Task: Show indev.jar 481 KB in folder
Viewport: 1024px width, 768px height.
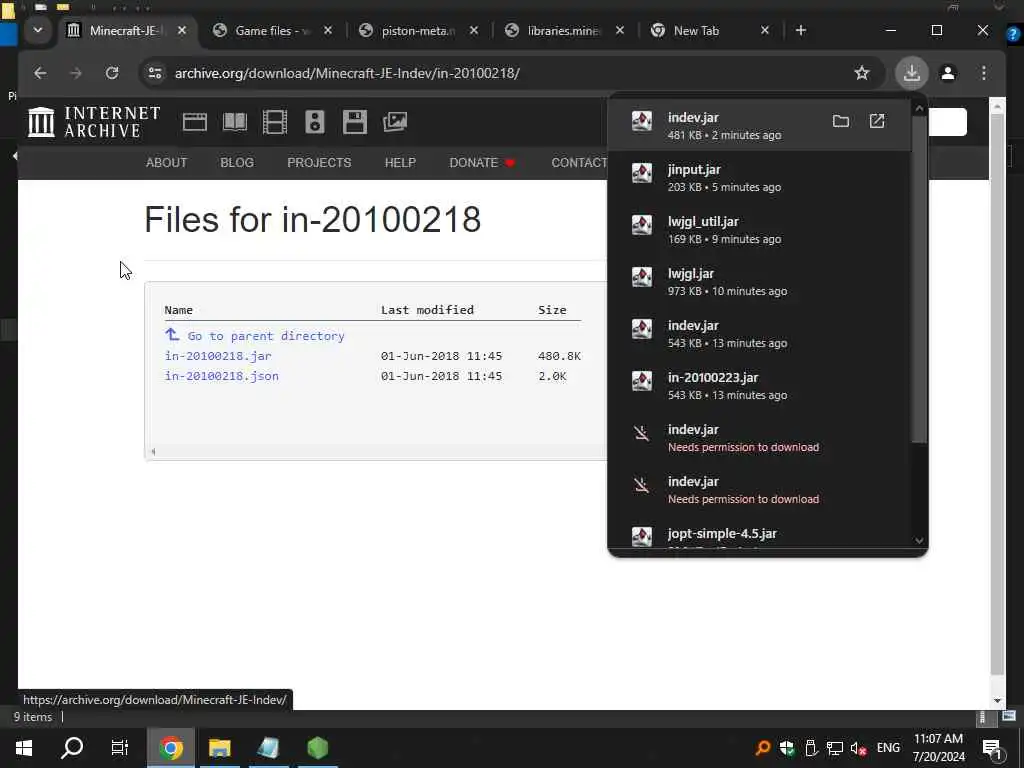Action: point(841,121)
